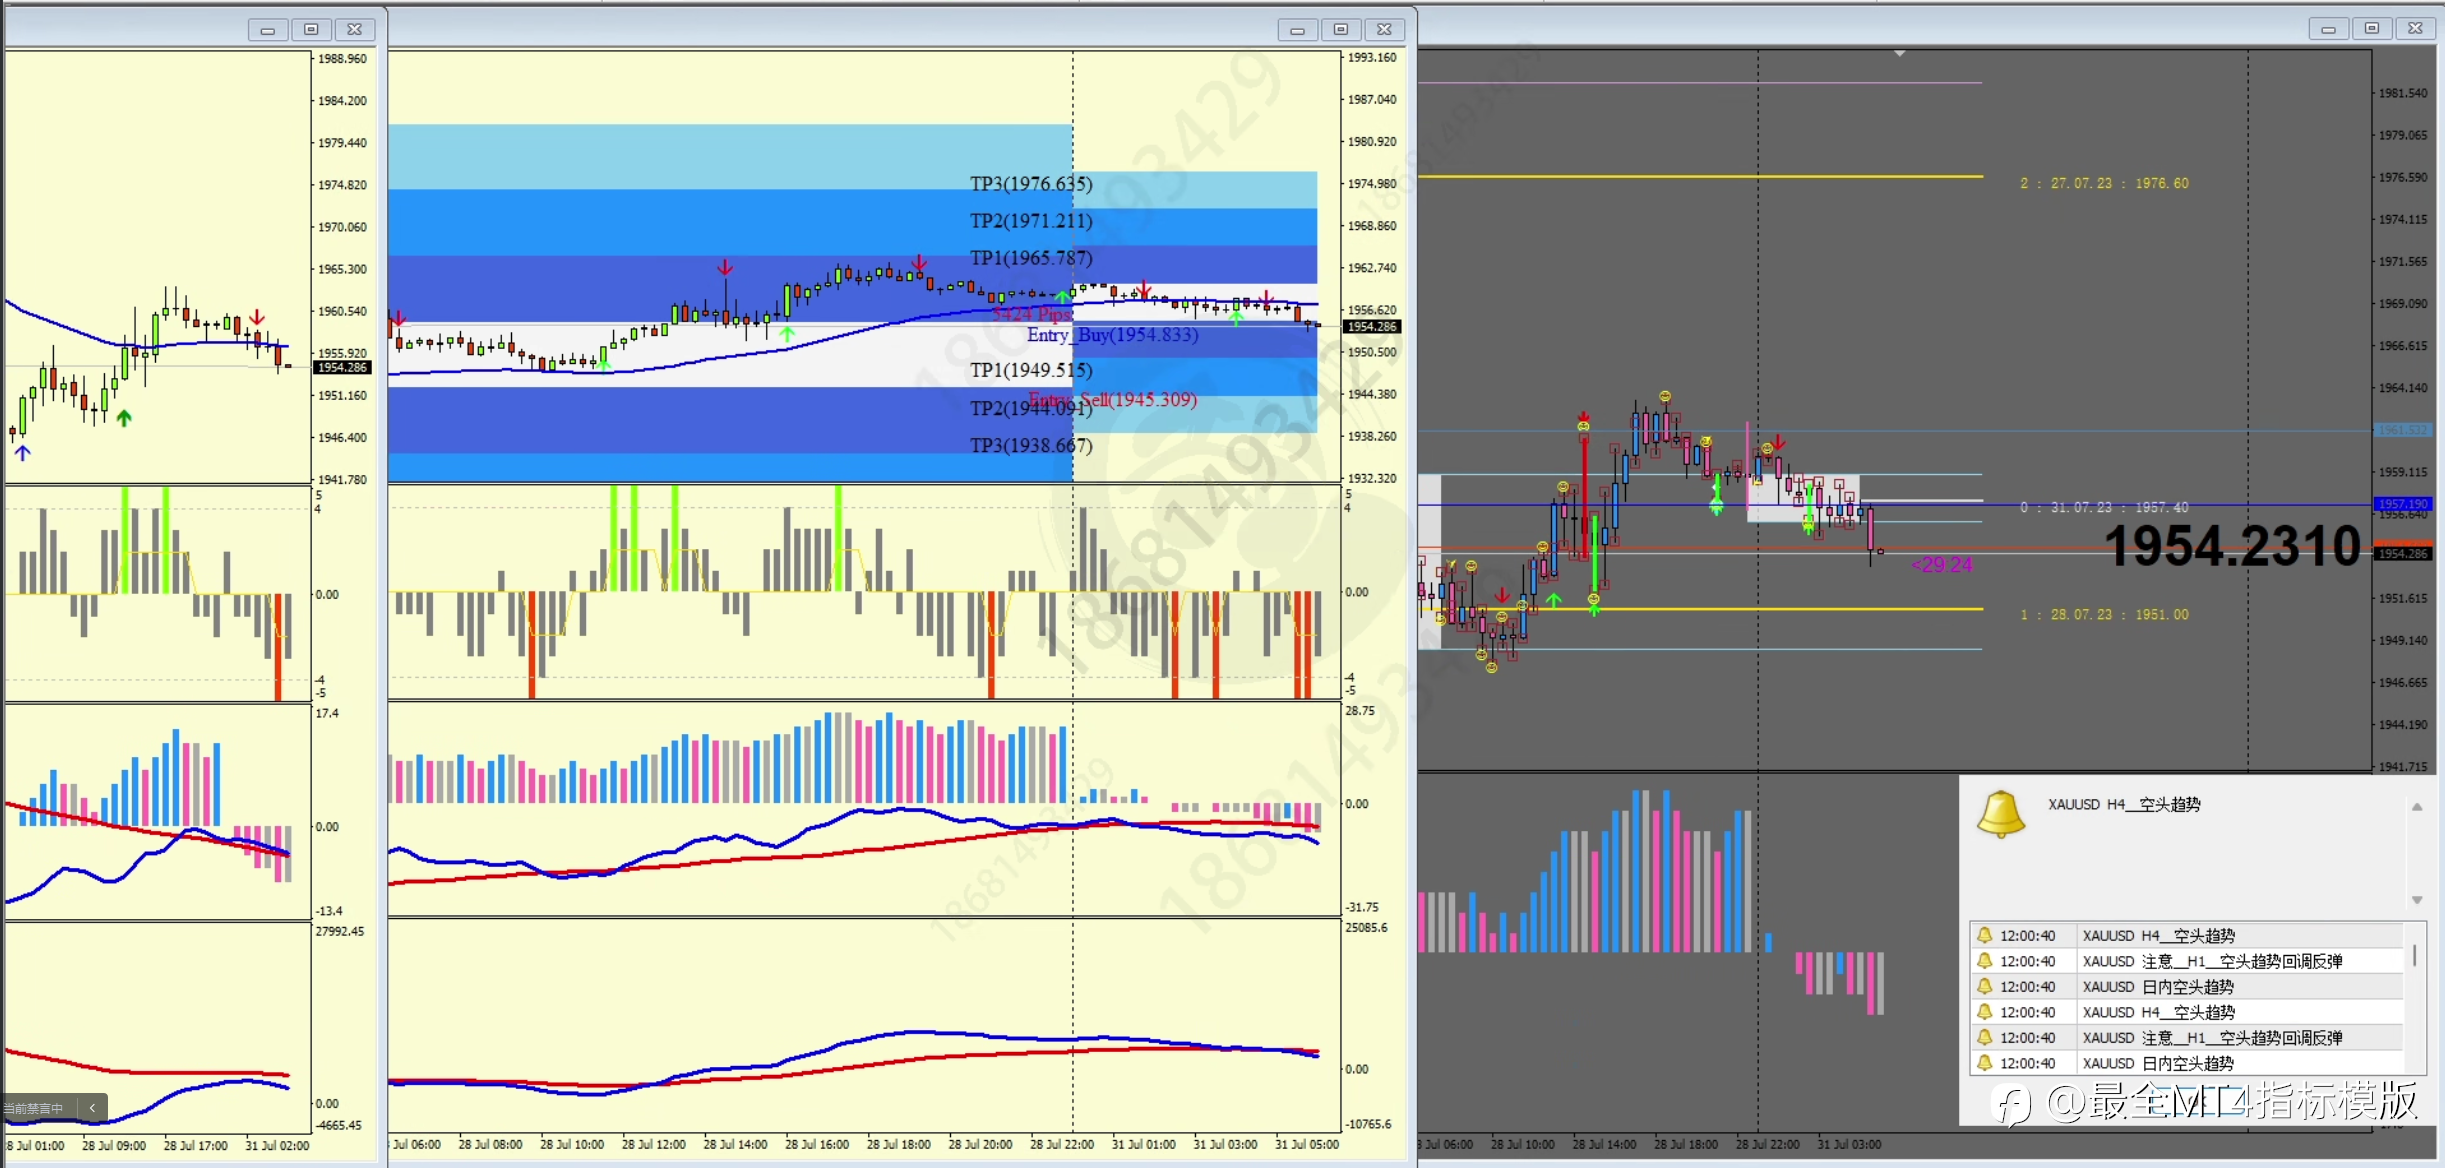Click bell icon in last alert row
This screenshot has width=2445, height=1168.
(1985, 1063)
